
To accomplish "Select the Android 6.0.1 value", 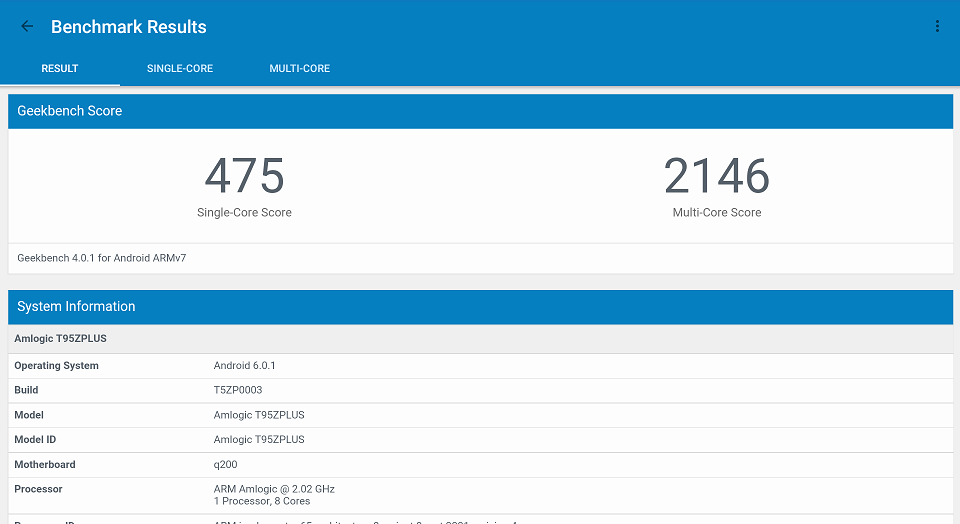I will tap(244, 365).
